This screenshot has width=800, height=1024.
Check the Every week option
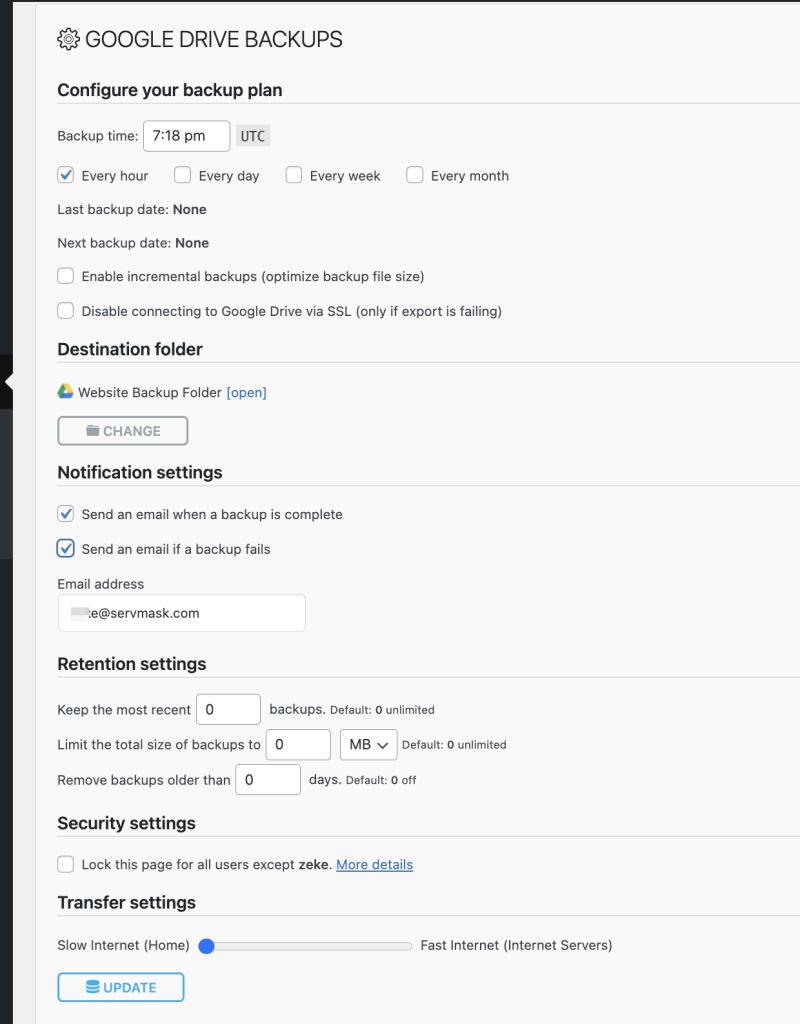coord(294,175)
